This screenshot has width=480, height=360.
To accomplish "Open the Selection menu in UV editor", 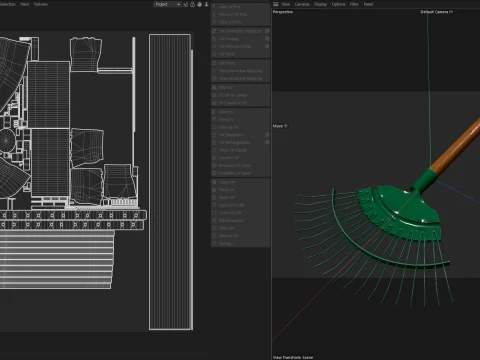I will pyautogui.click(x=8, y=4).
